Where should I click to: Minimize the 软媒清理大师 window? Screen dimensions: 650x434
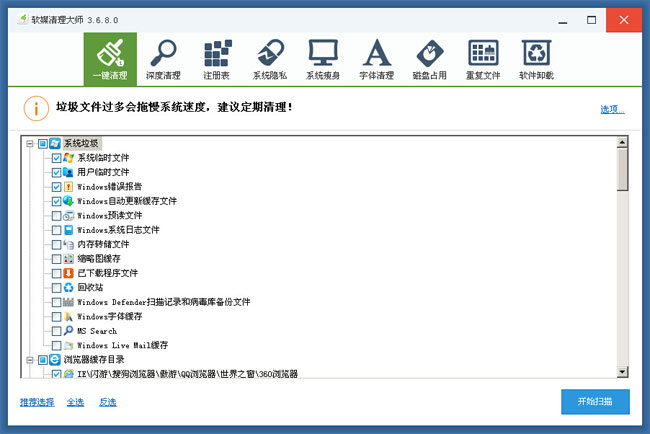tap(563, 20)
